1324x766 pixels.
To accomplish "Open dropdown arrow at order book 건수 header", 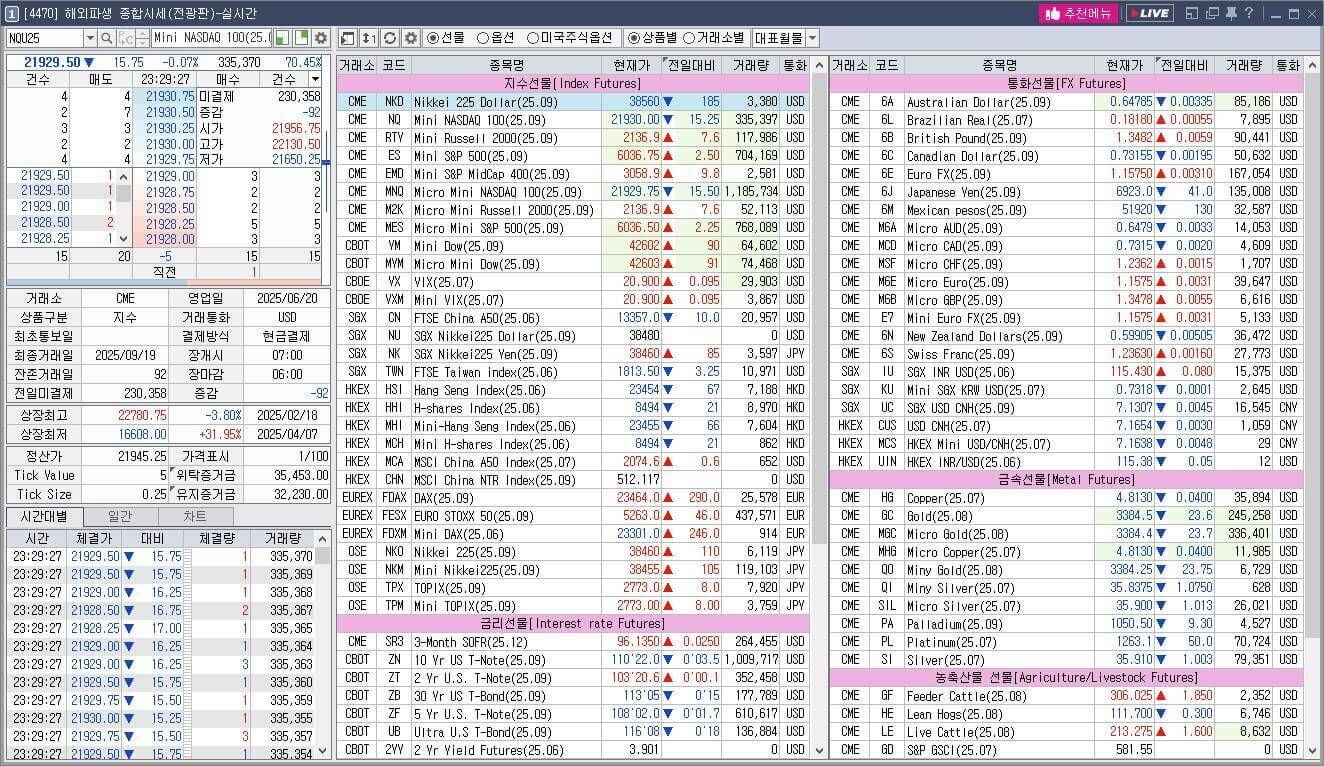I will point(316,79).
